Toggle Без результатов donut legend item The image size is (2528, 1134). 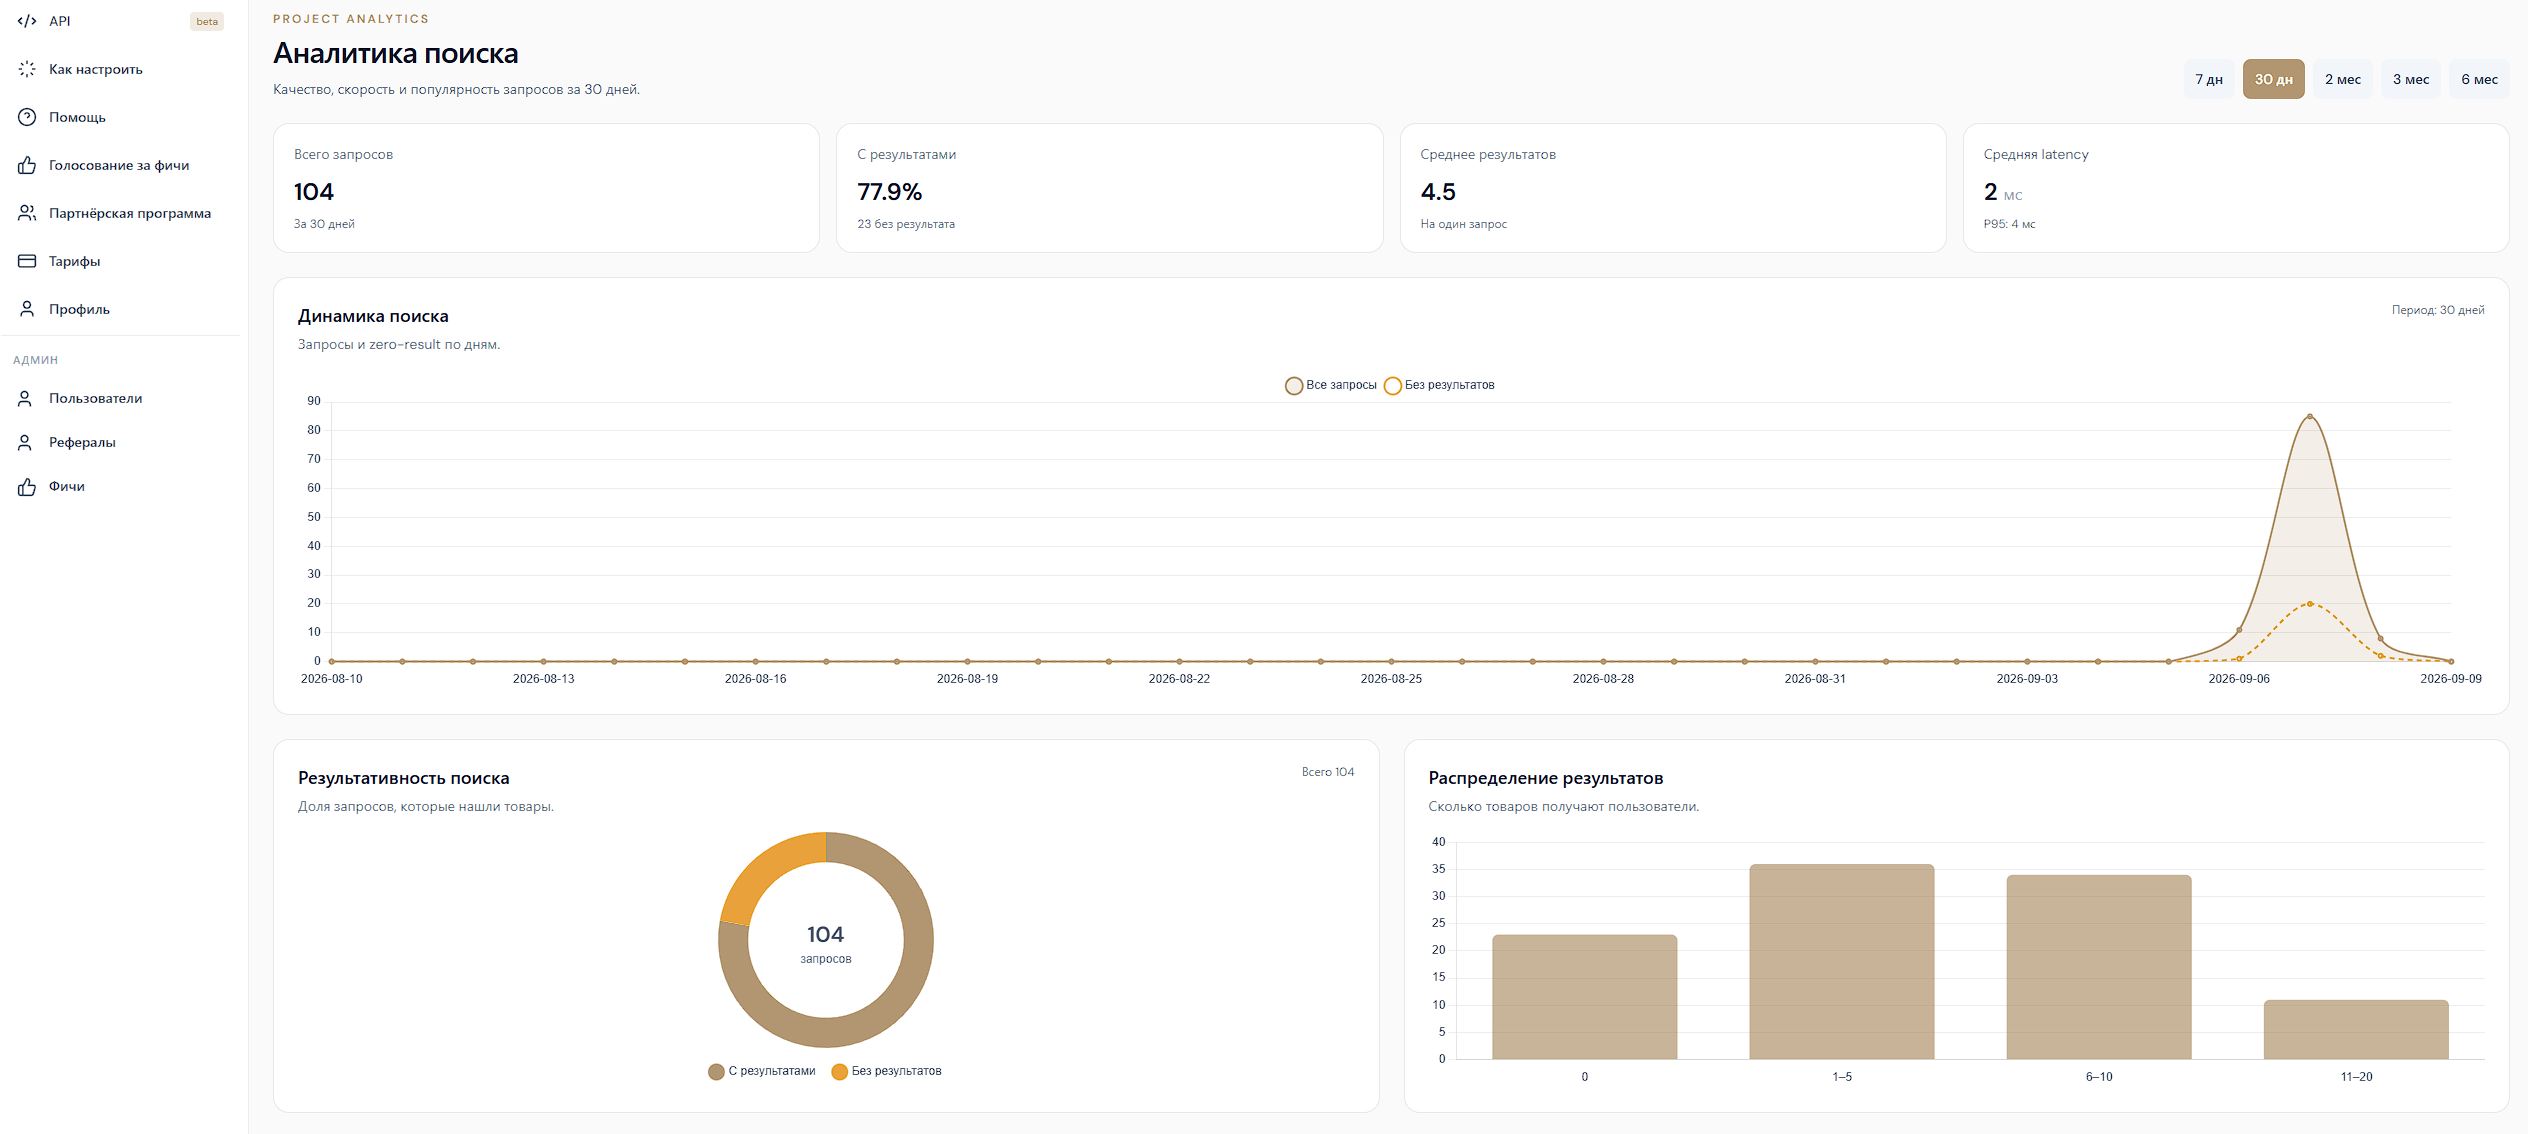(x=886, y=1071)
